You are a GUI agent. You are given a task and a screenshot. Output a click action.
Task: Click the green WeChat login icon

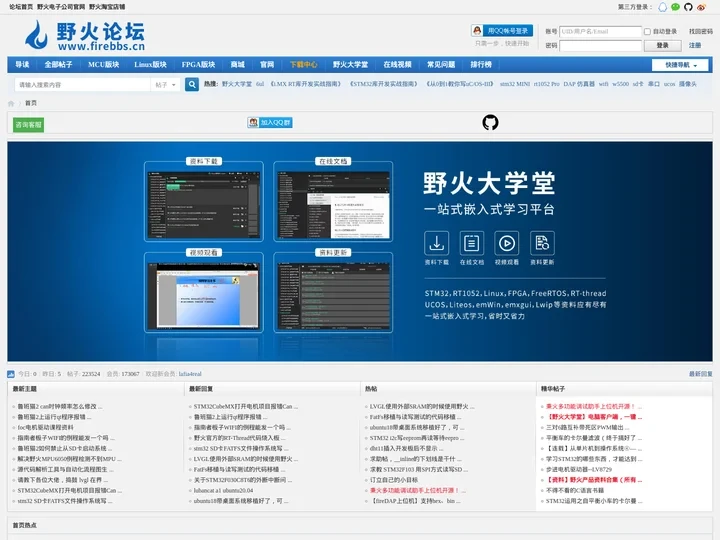point(675,7)
